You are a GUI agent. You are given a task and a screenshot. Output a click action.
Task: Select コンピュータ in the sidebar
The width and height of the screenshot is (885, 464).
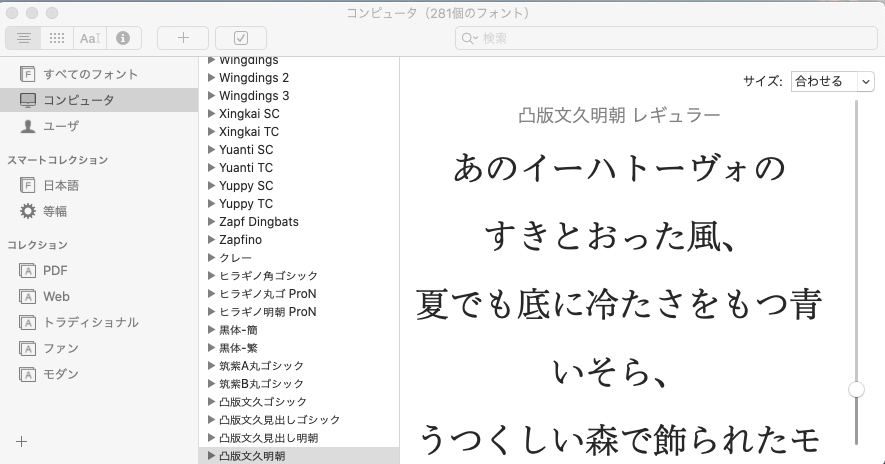click(99, 100)
